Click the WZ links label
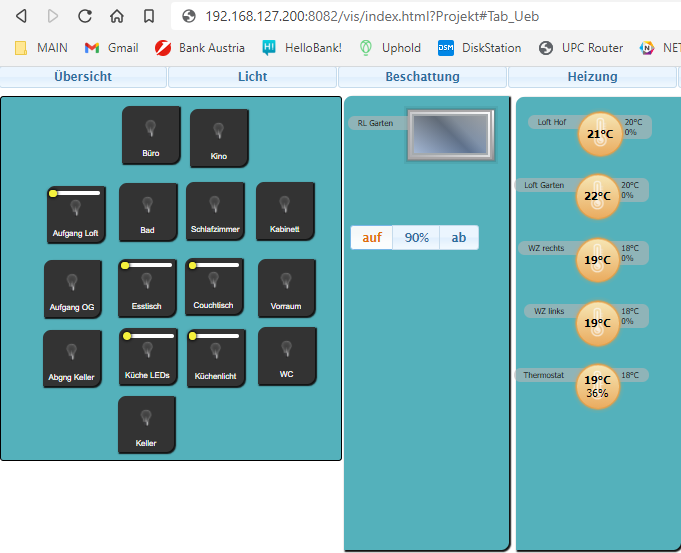The width and height of the screenshot is (681, 553). 549,311
